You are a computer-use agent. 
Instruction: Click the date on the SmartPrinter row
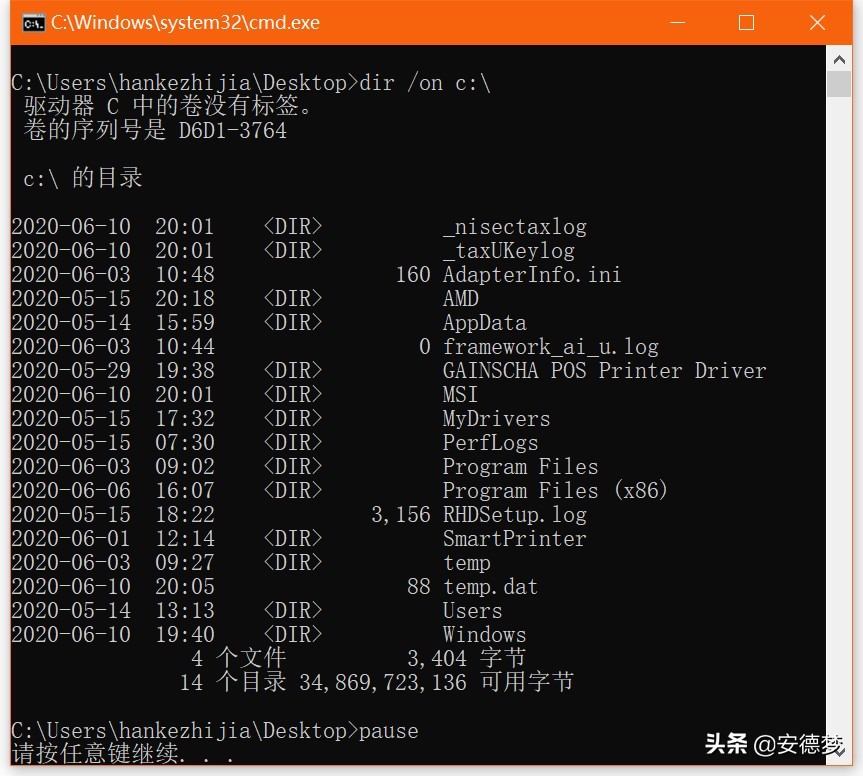point(71,539)
